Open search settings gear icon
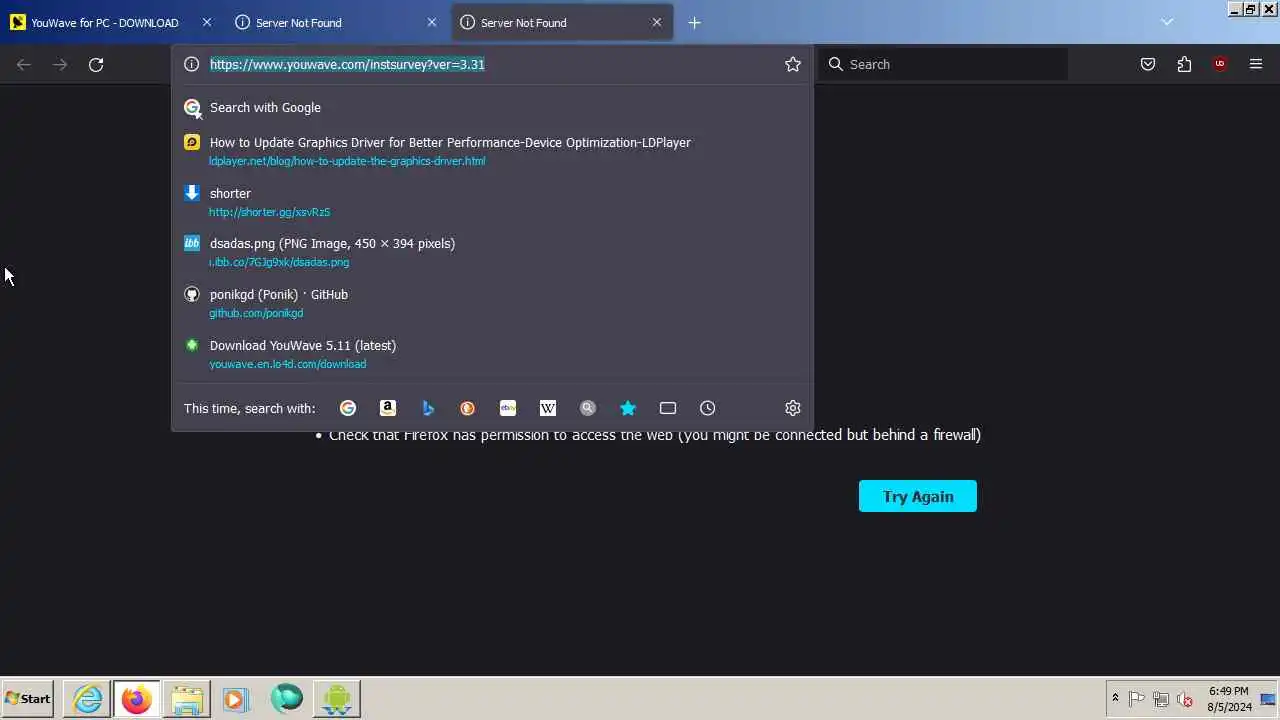The height and width of the screenshot is (720, 1280). [x=793, y=408]
